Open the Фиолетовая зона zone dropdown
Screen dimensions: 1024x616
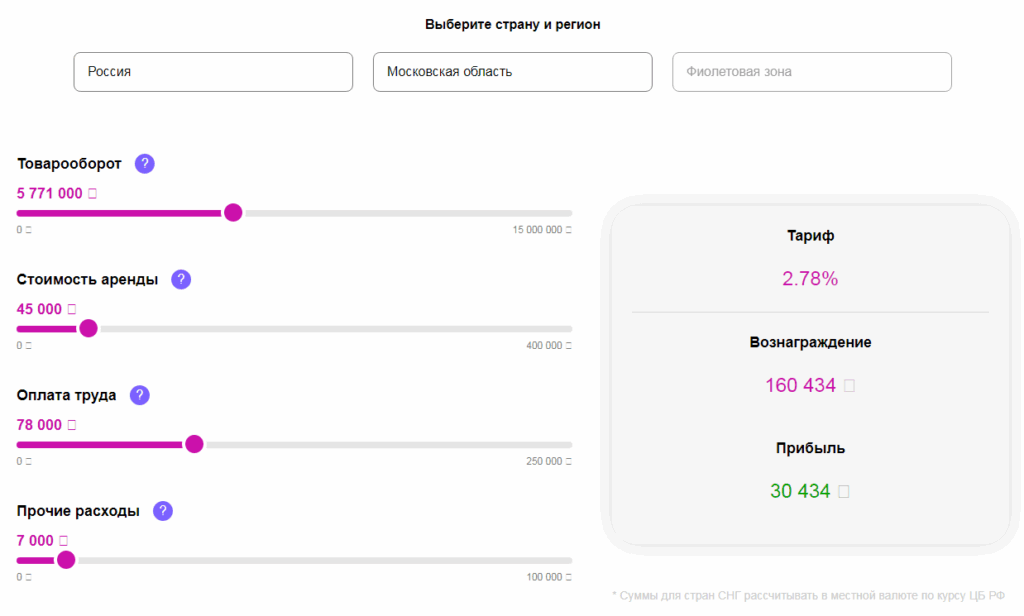811,72
